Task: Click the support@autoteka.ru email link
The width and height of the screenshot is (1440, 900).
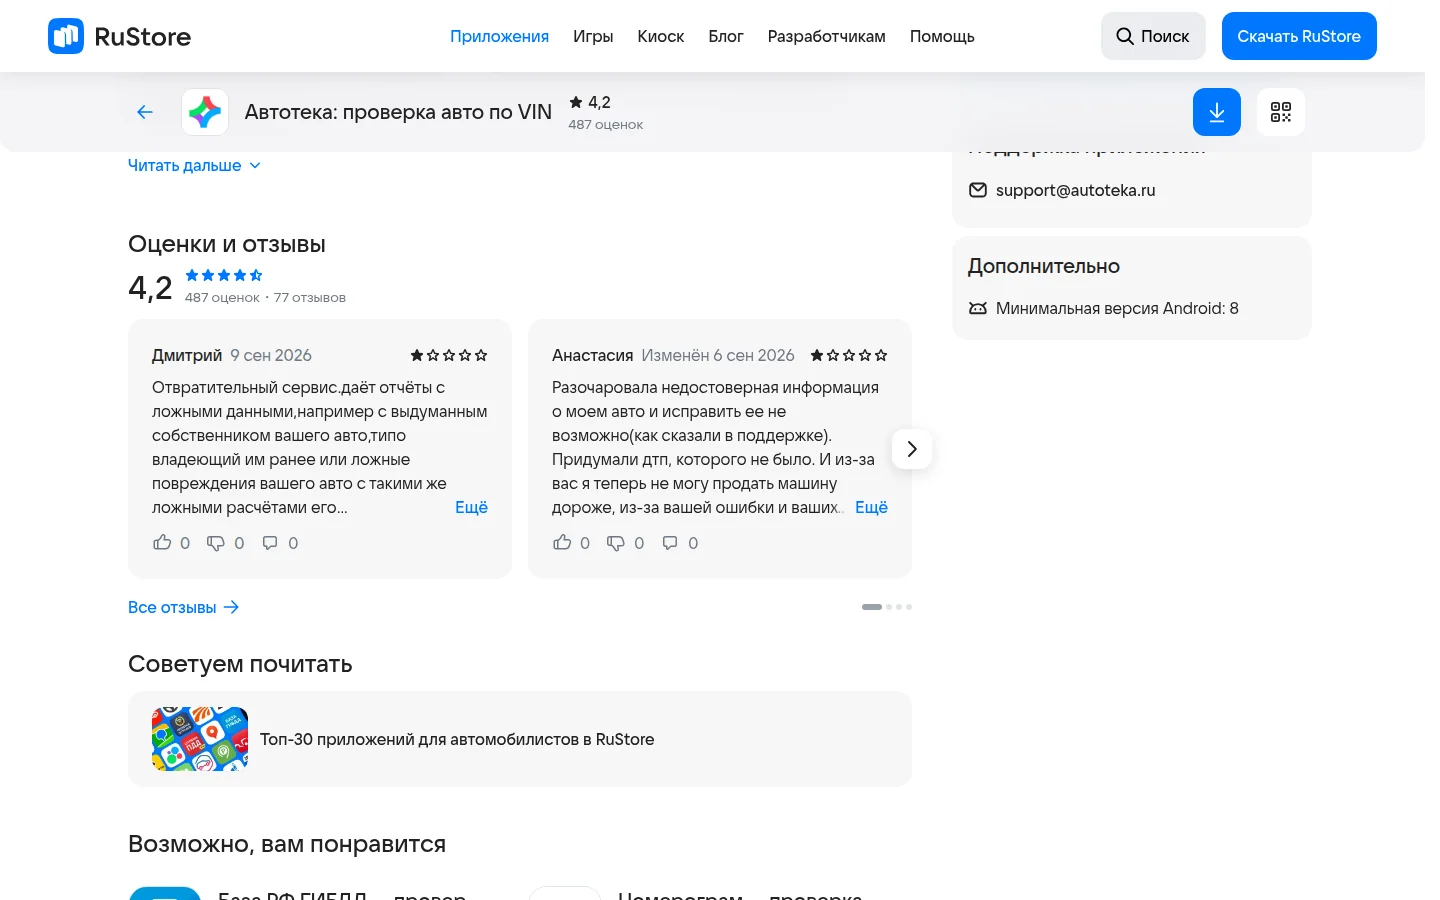Action: coord(1075,190)
